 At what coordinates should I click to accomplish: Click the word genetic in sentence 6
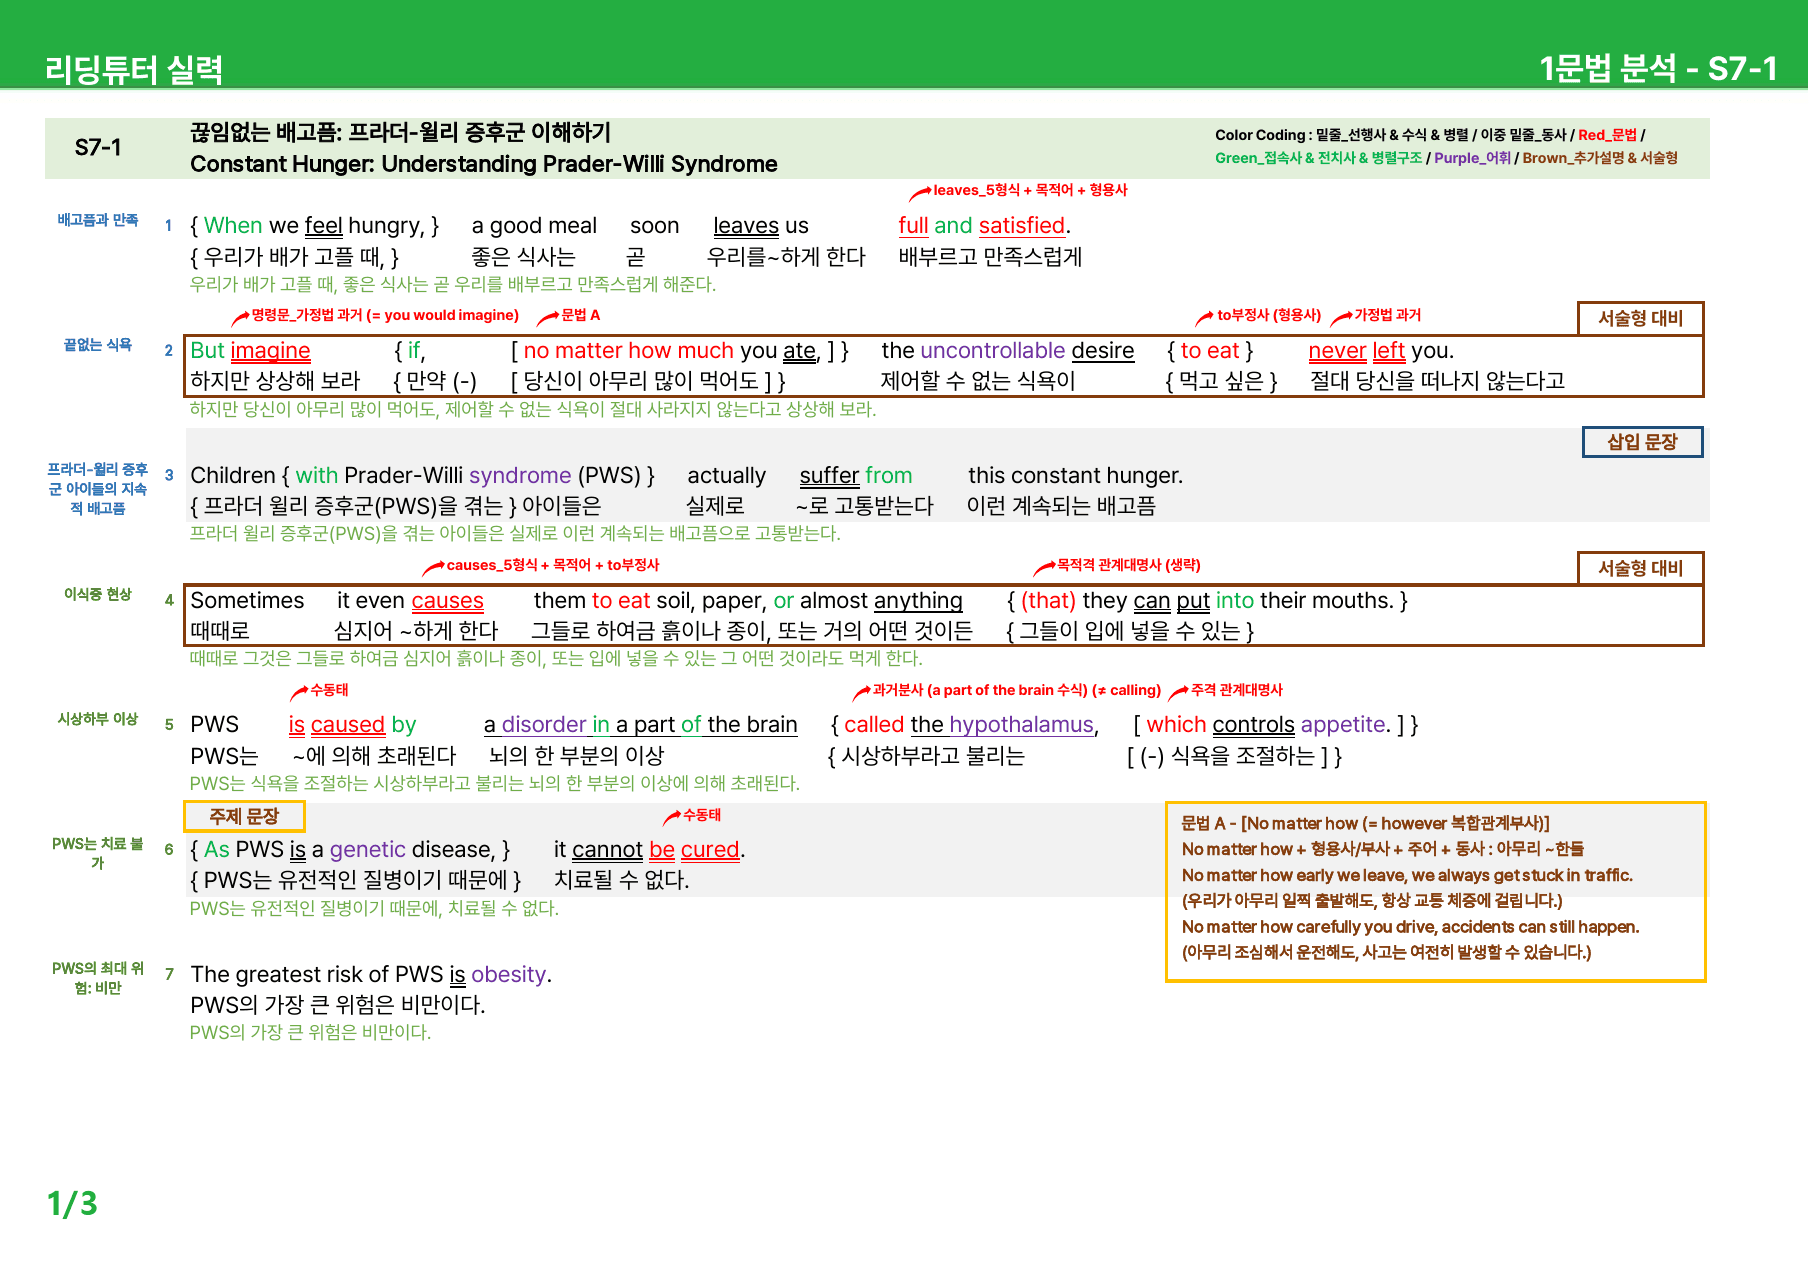click(368, 850)
